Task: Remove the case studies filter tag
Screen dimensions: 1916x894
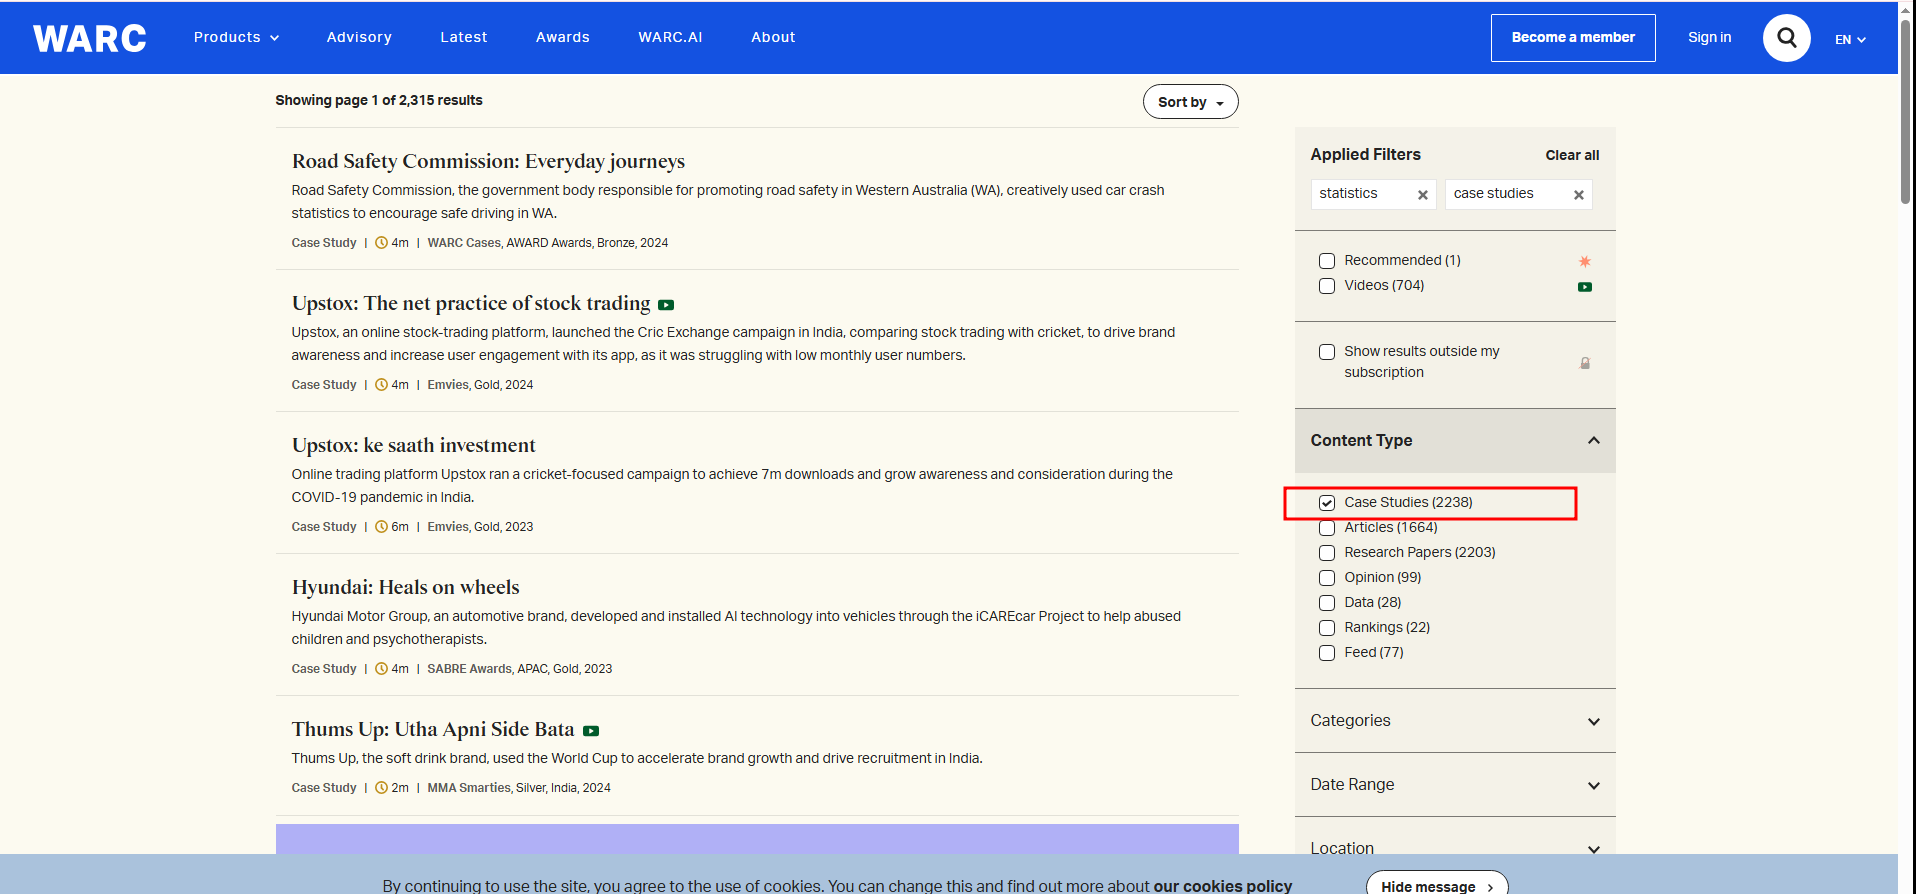Action: [x=1578, y=195]
